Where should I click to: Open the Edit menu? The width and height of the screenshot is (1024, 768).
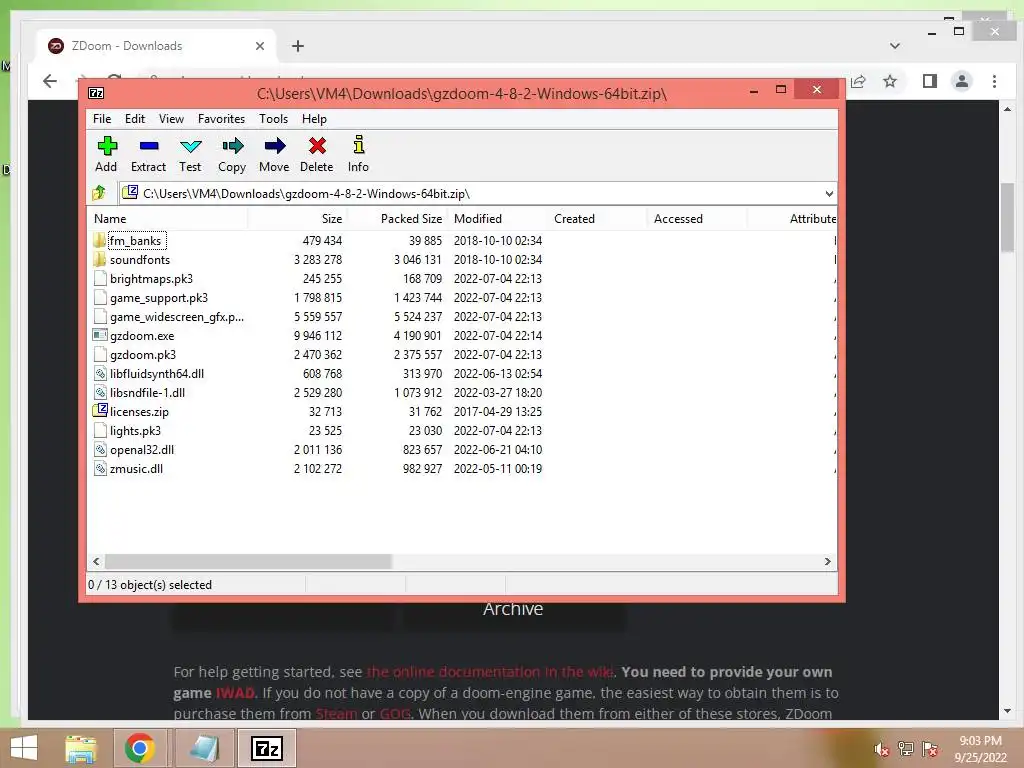[135, 119]
